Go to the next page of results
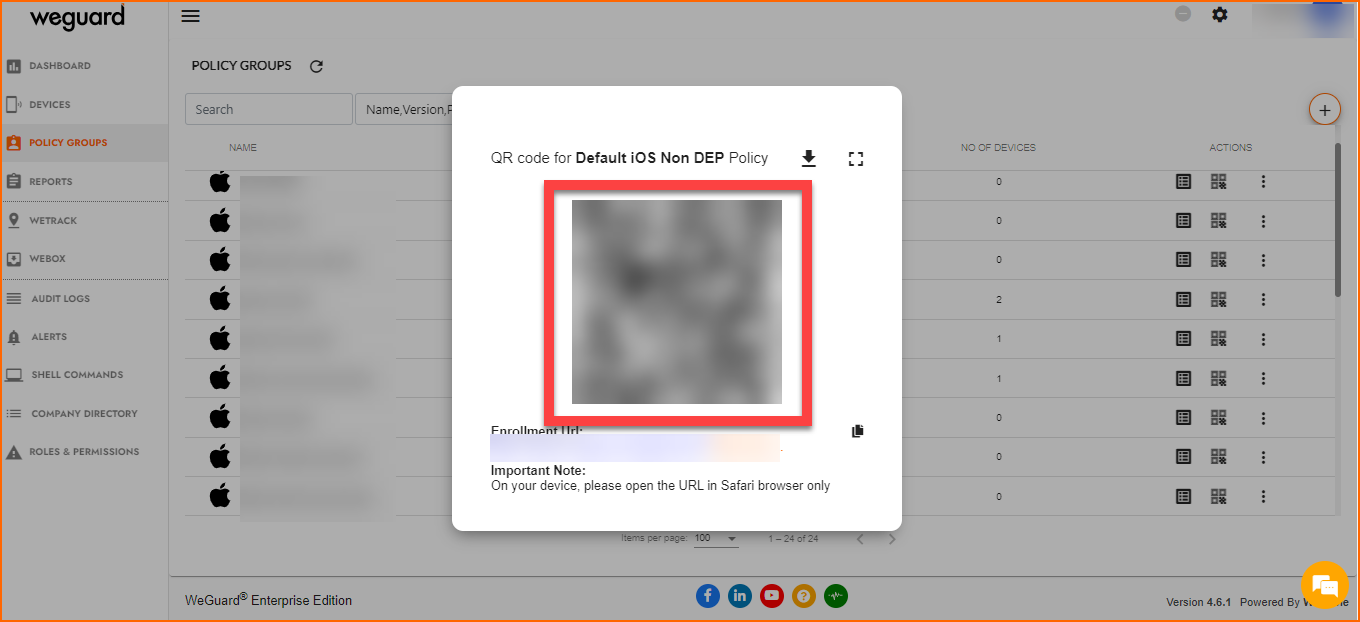Screen dimensions: 1360x622 coord(892,539)
